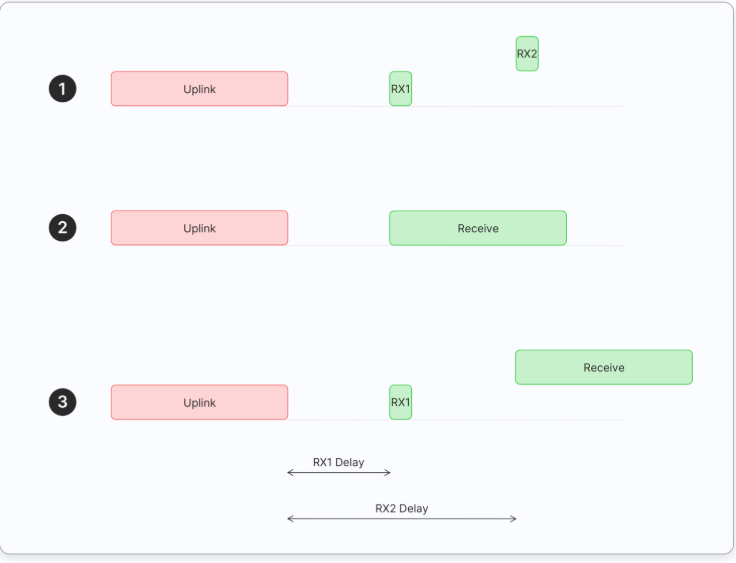
Task: Select the number 3 circle badge
Action: pos(63,403)
